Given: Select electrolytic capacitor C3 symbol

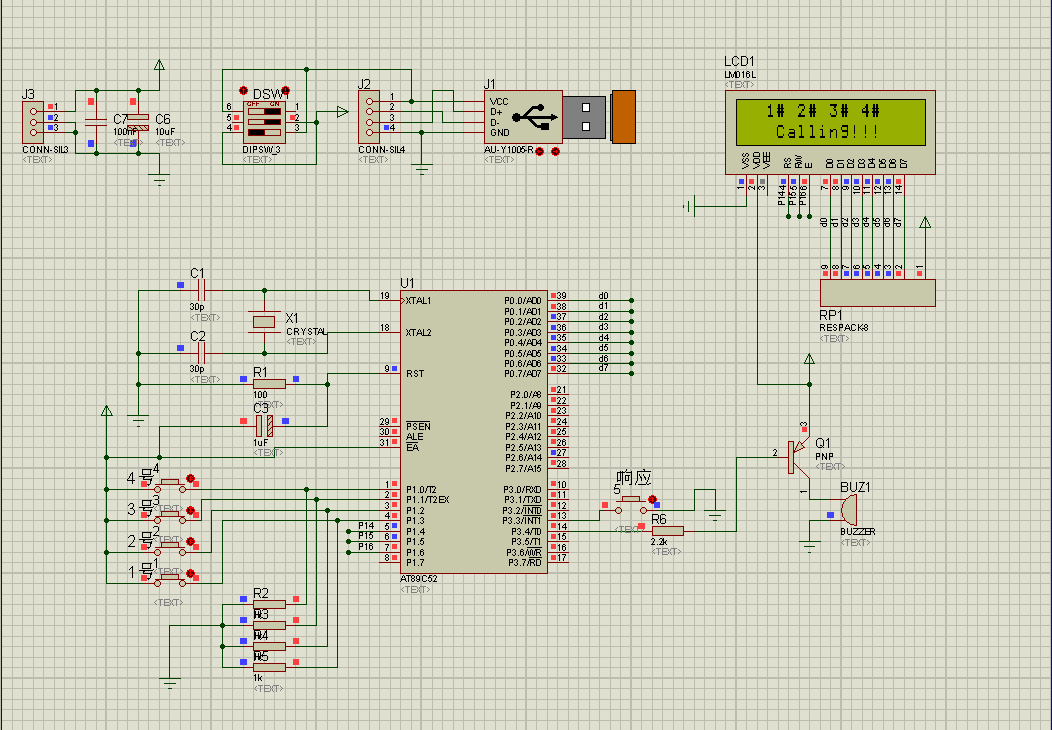Looking at the screenshot, I should click(264, 425).
